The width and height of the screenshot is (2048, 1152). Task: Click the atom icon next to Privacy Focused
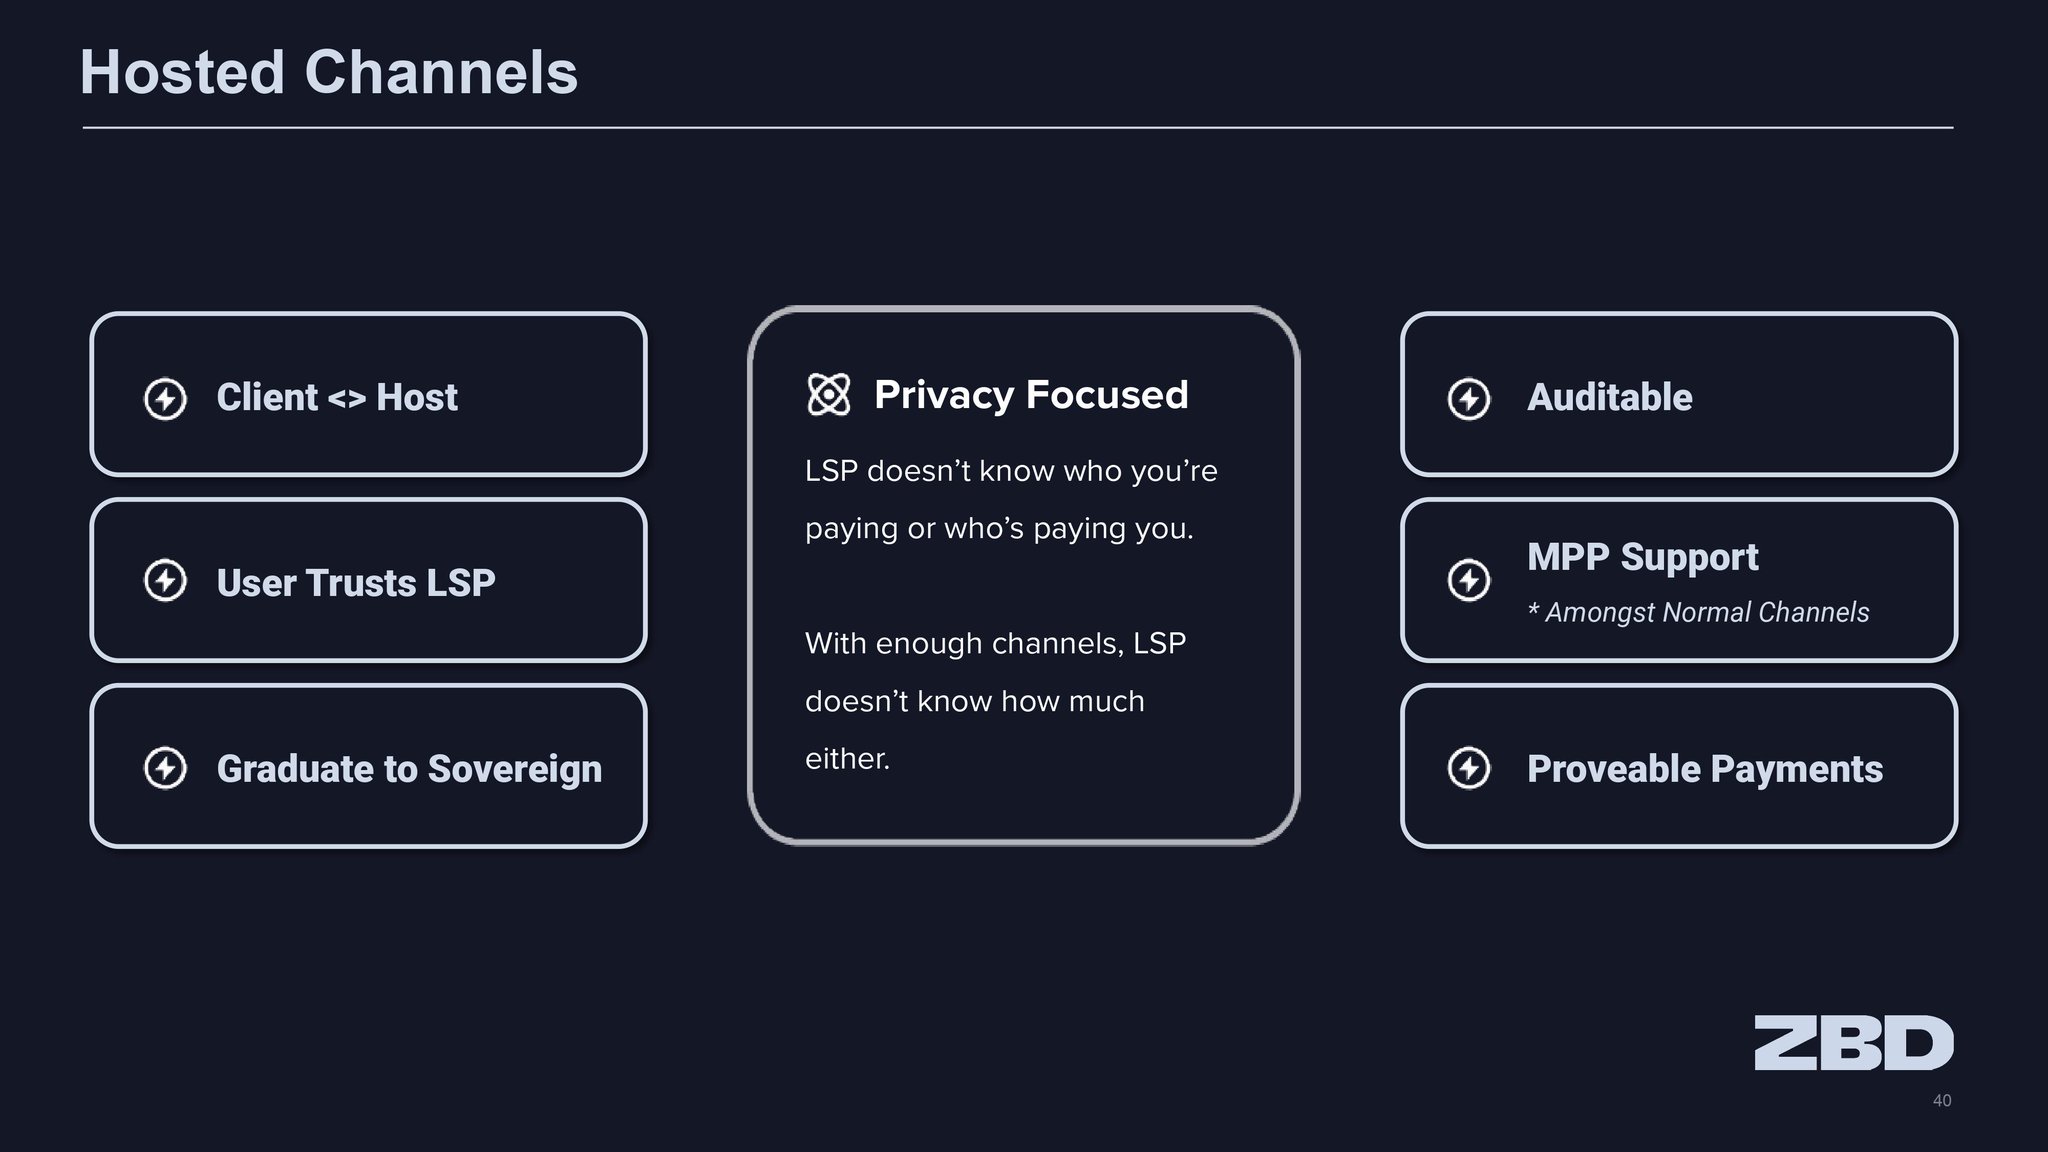tap(829, 394)
